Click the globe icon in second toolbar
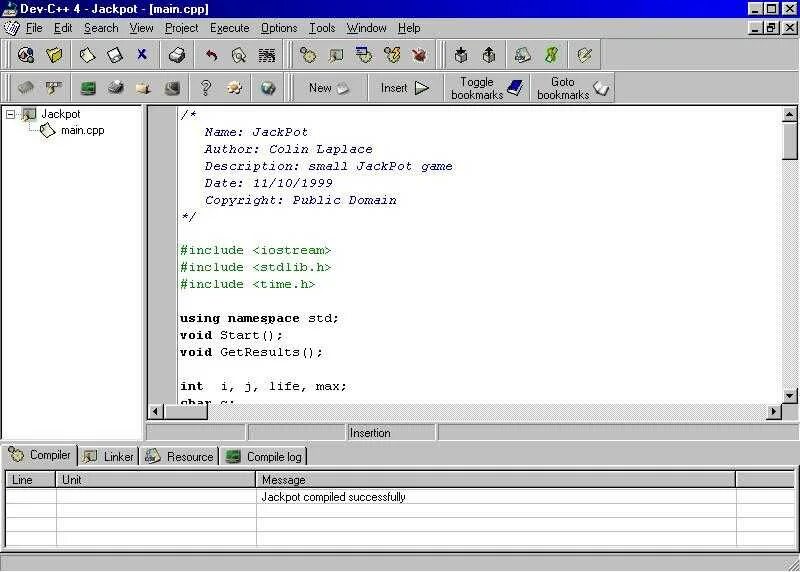This screenshot has height=572, width=800. [268, 88]
